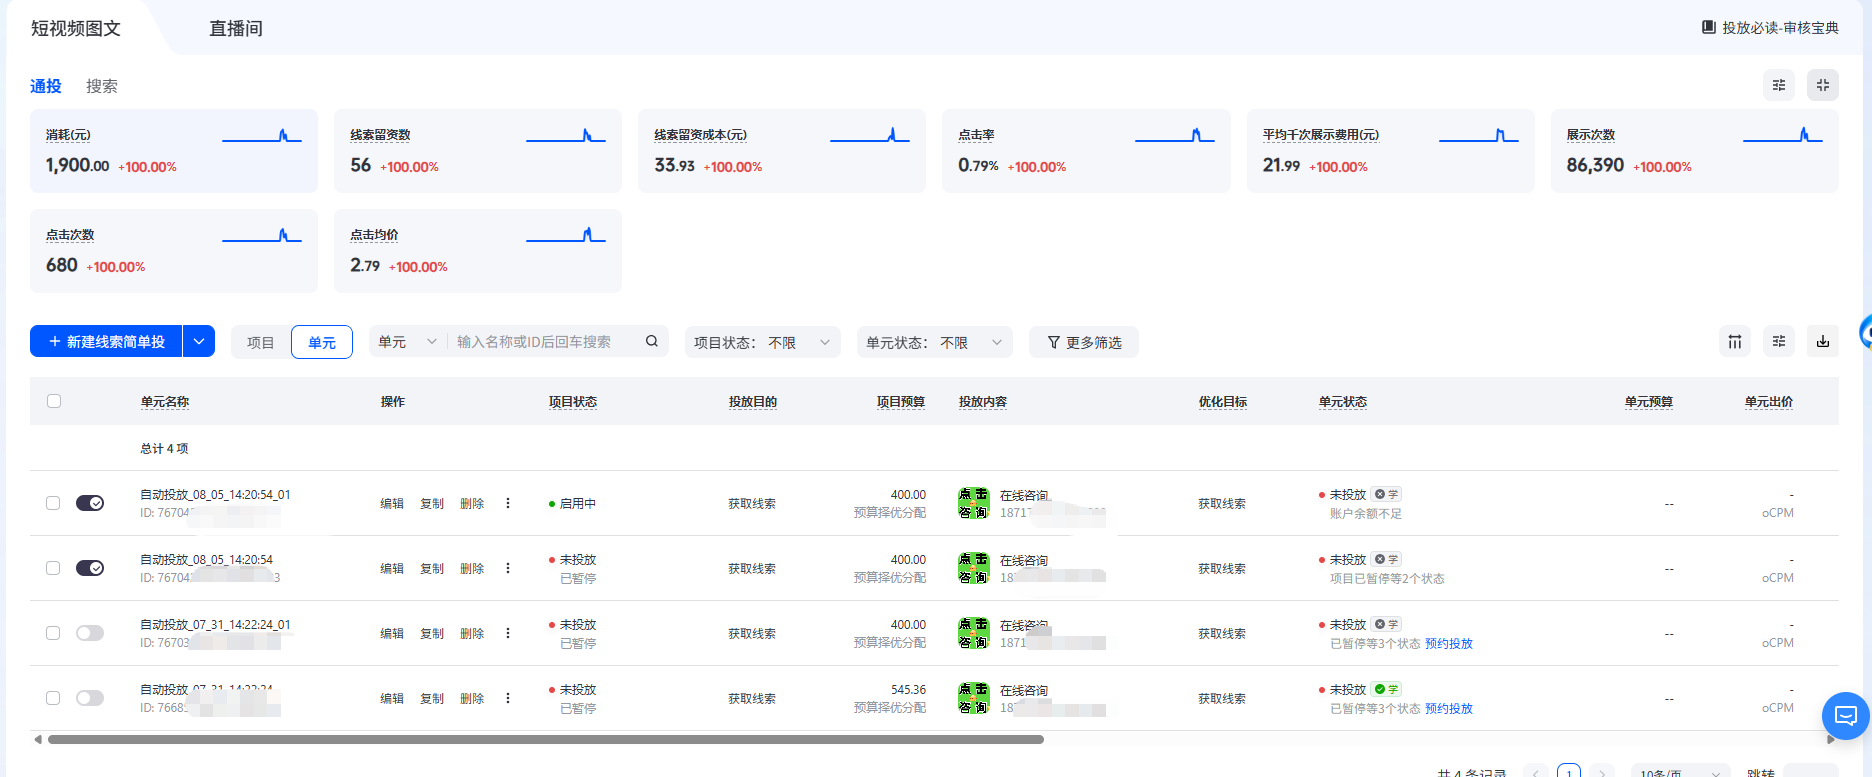
Task: Download the table data
Action: pyautogui.click(x=1823, y=342)
